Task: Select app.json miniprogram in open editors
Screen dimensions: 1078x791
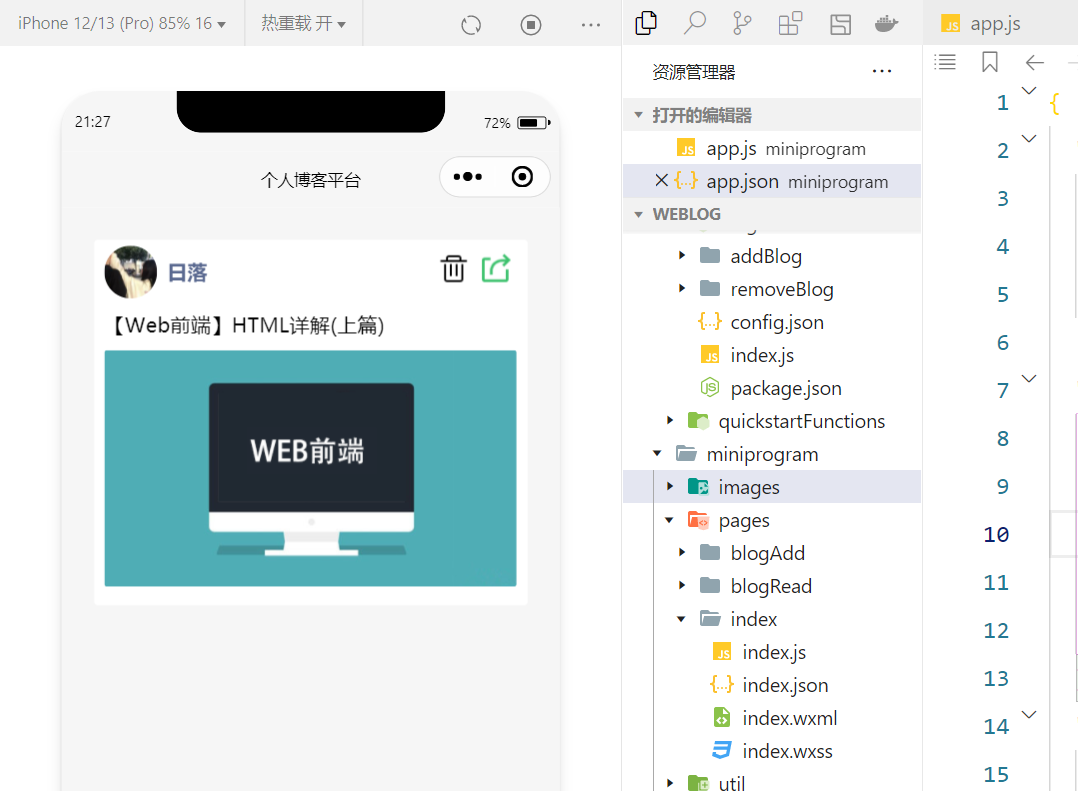Action: click(x=771, y=181)
